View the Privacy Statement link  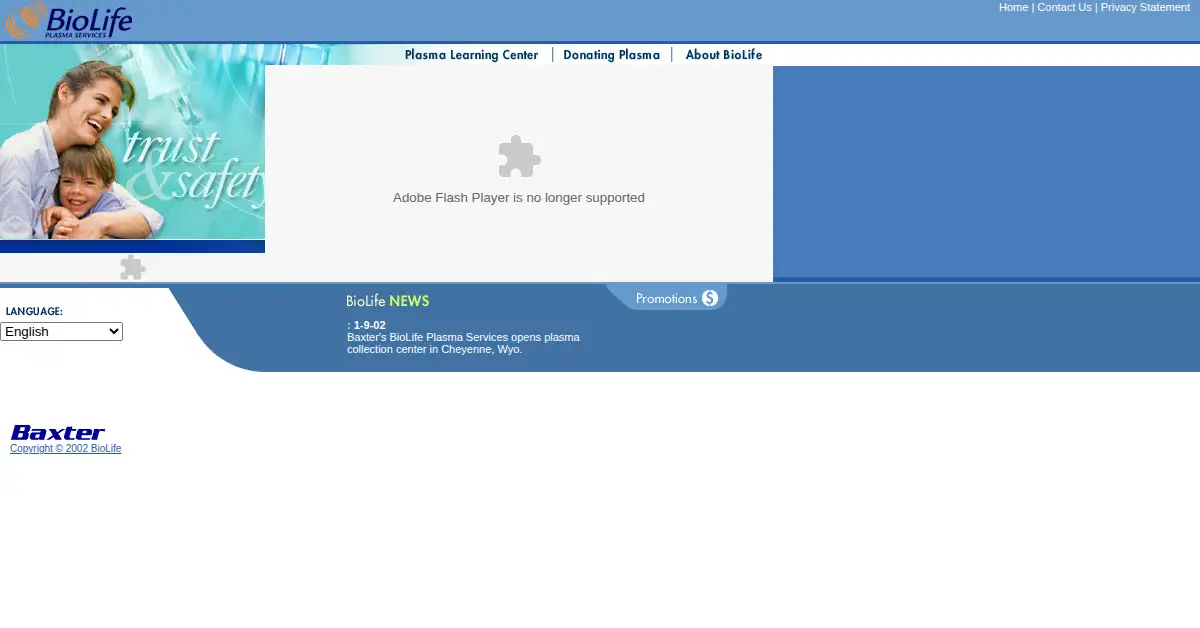click(1145, 7)
